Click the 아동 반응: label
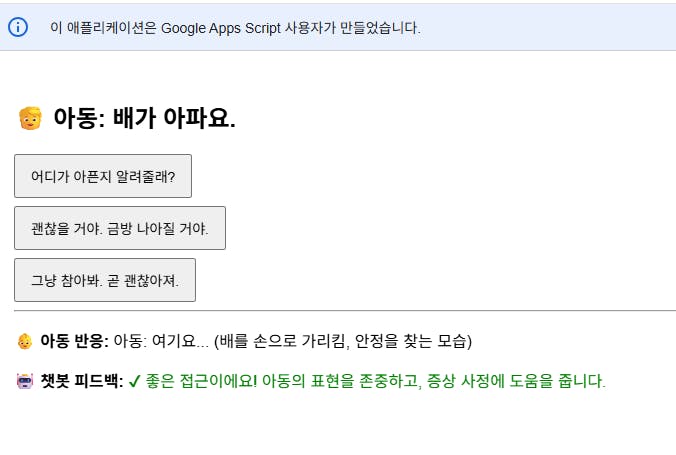Screen dimensions: 676x455 click(74, 341)
